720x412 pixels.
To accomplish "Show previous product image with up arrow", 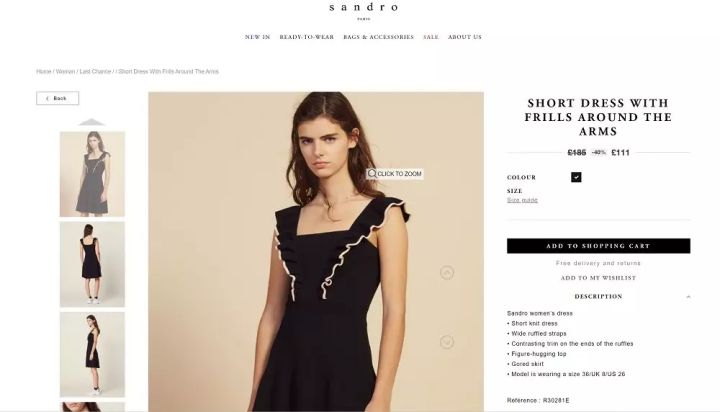I will 447,273.
